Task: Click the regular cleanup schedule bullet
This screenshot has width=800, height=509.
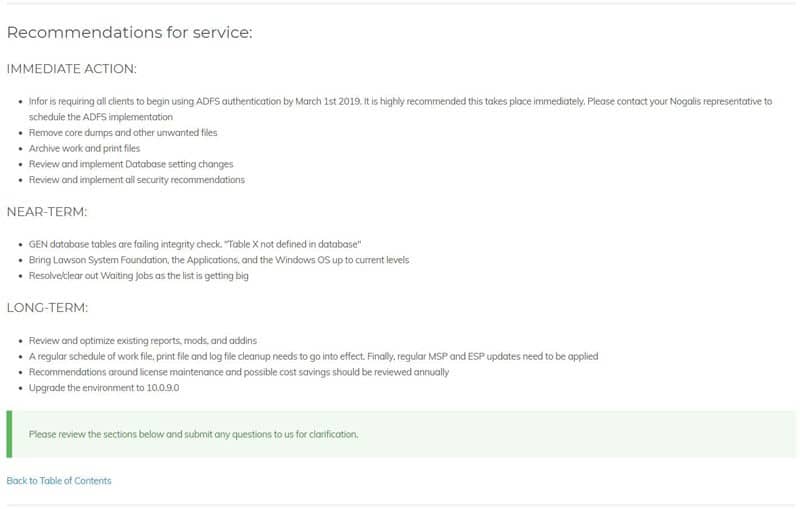Action: pos(313,357)
